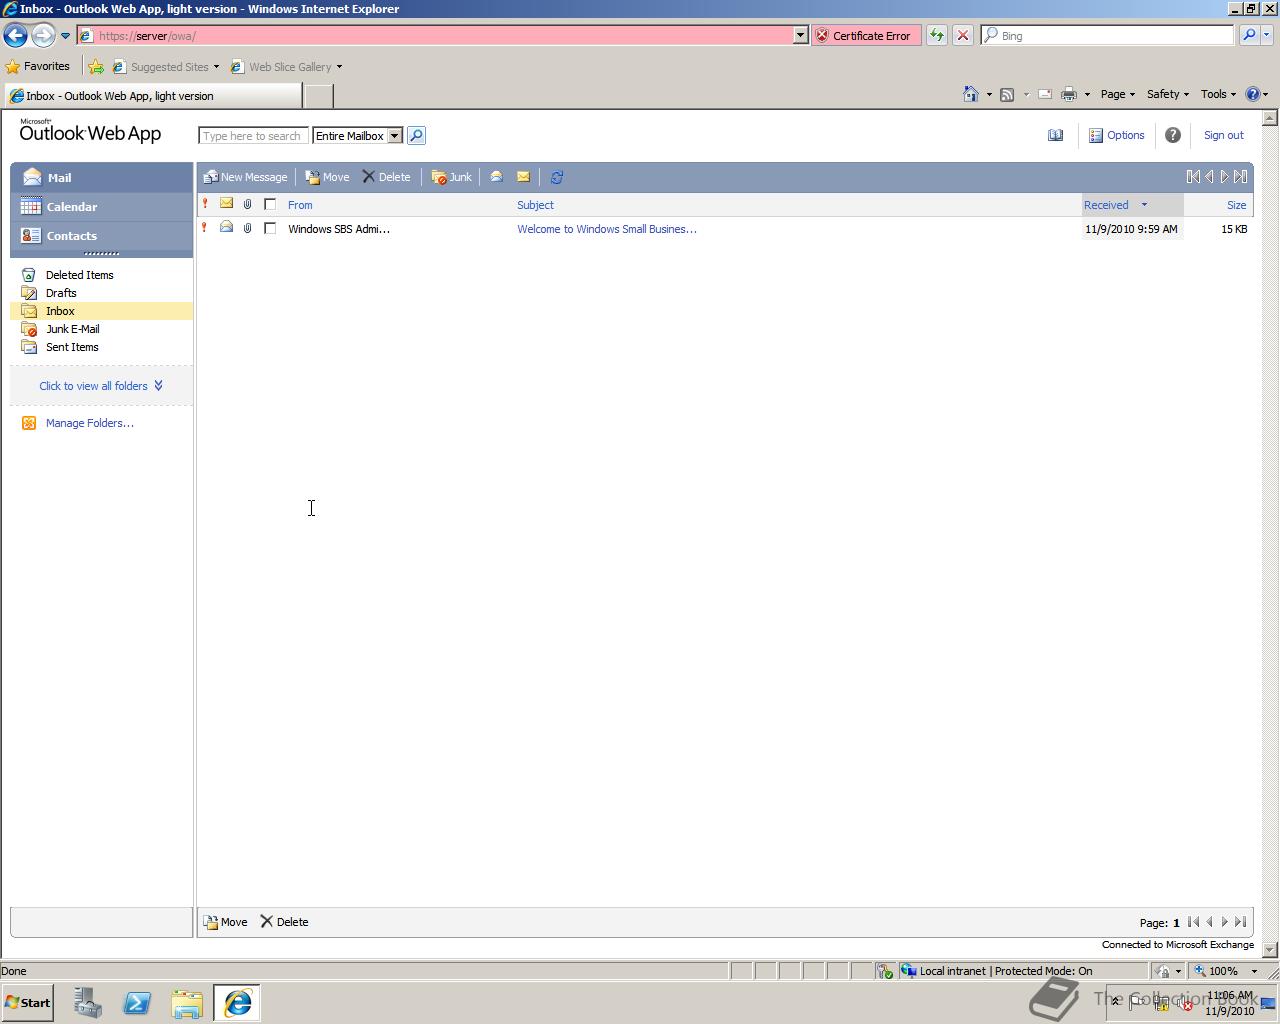Click the IE Stop button
This screenshot has width=1280, height=1024.
[963, 35]
